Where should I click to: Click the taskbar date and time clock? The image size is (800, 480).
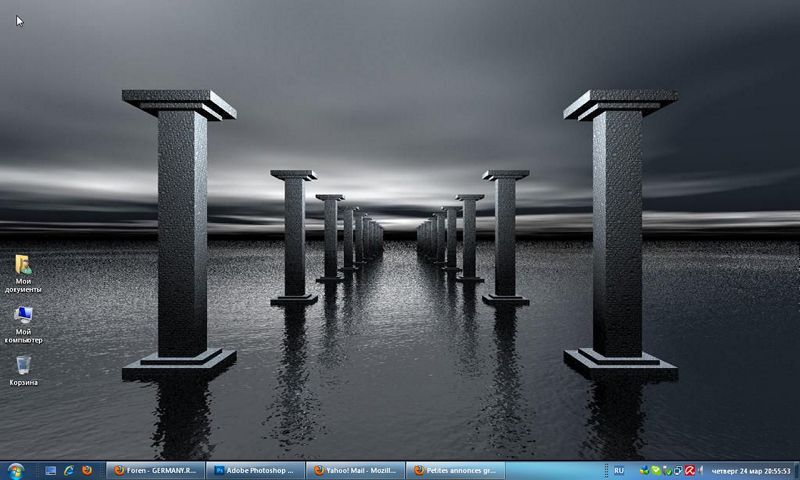[751, 470]
